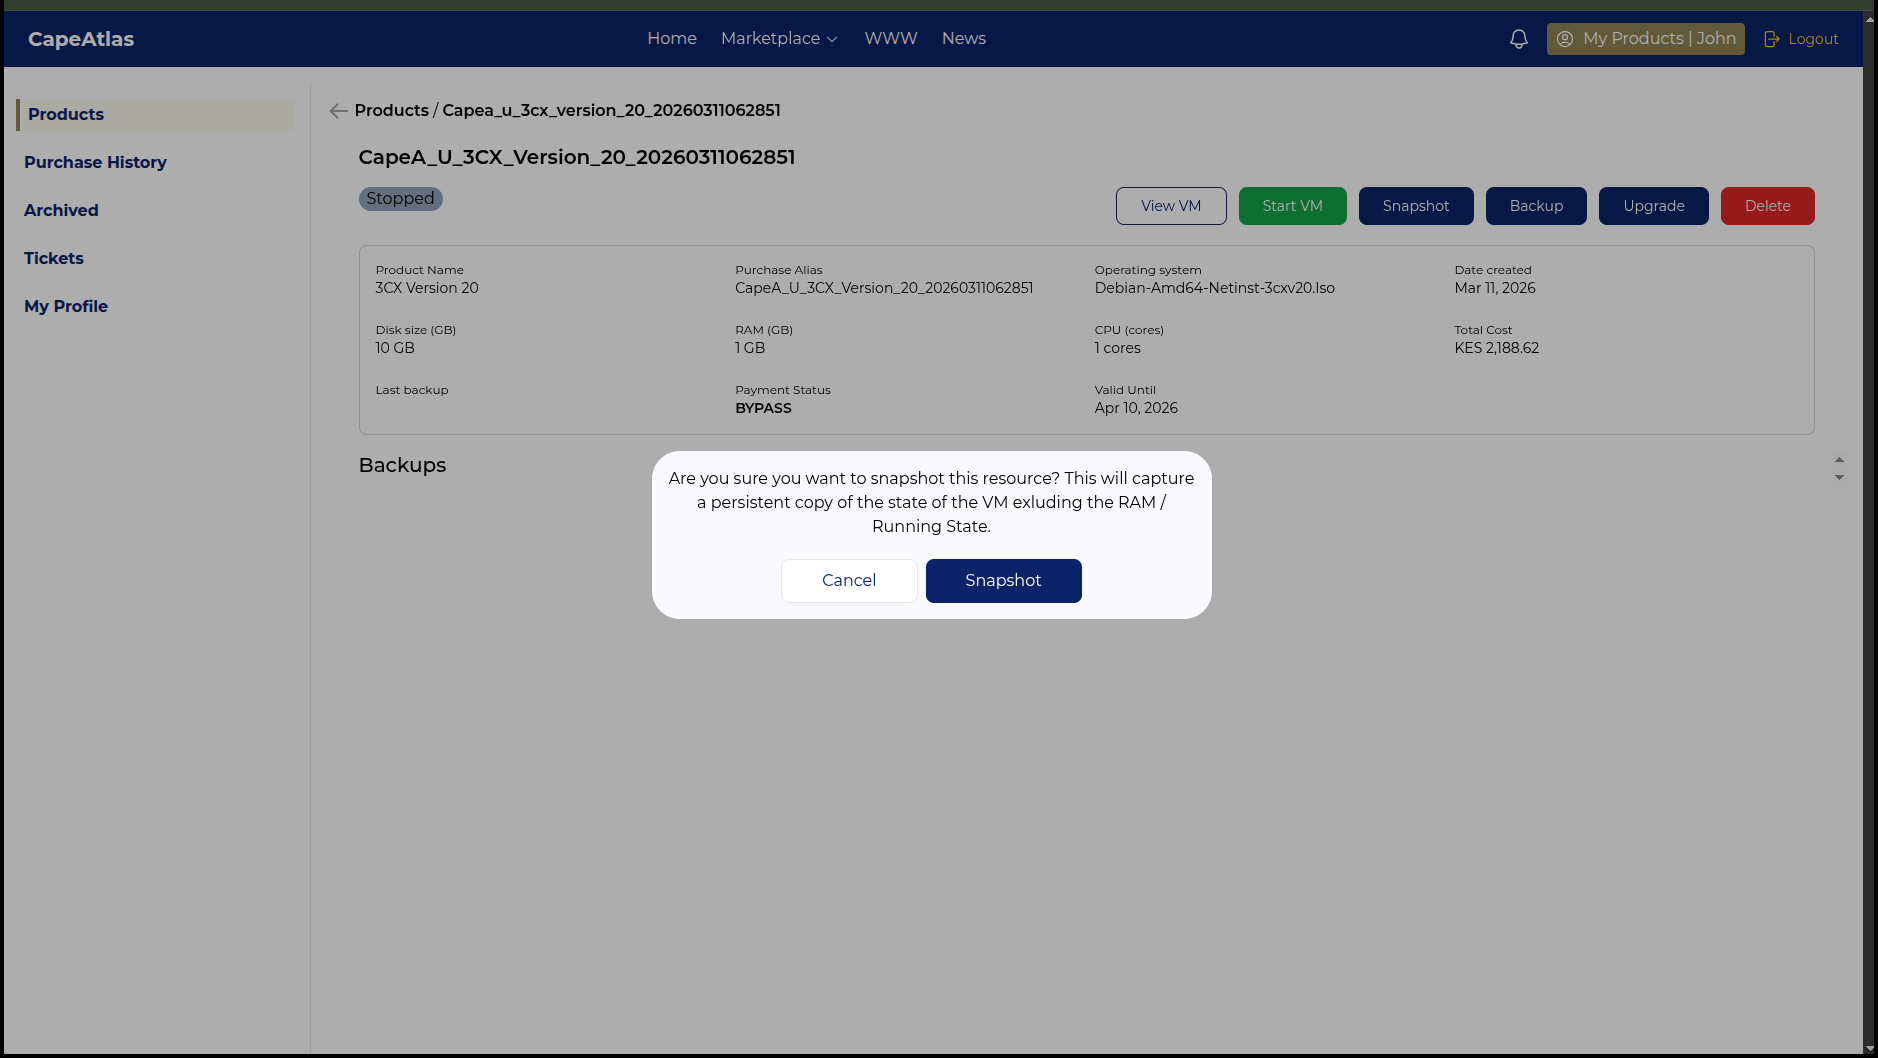Open the WWW menu item
The image size is (1878, 1058).
pos(891,39)
